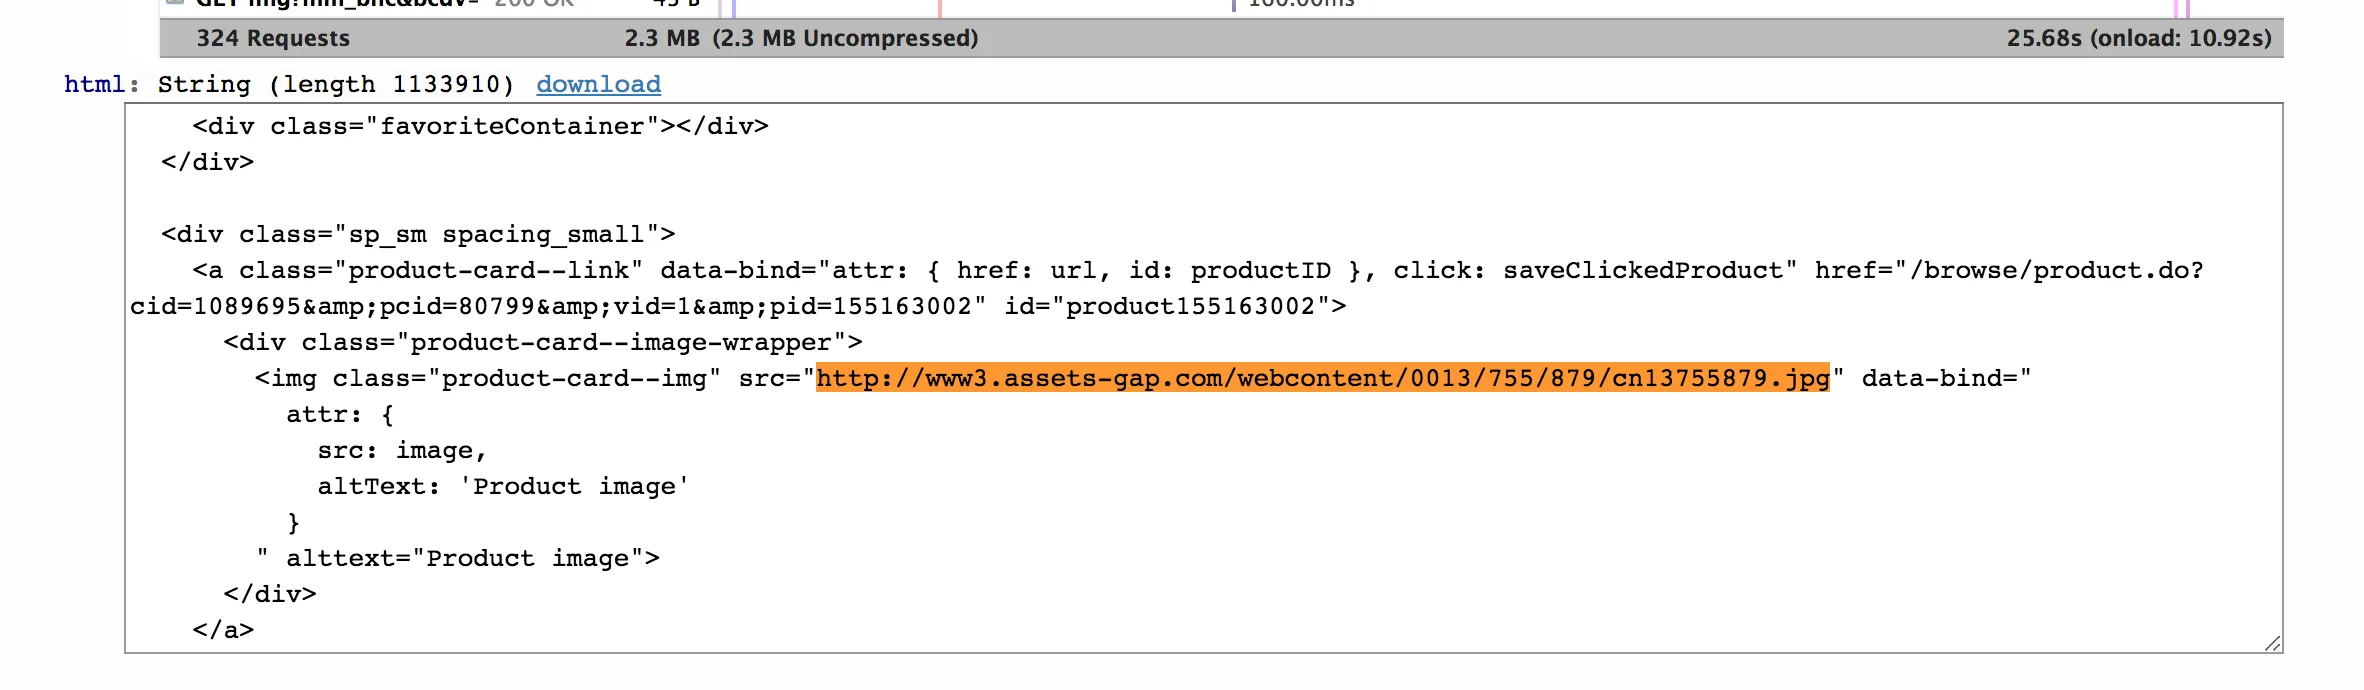Click the product-card--link anchor tag line
This screenshot has width=2364, height=690.
point(900,270)
